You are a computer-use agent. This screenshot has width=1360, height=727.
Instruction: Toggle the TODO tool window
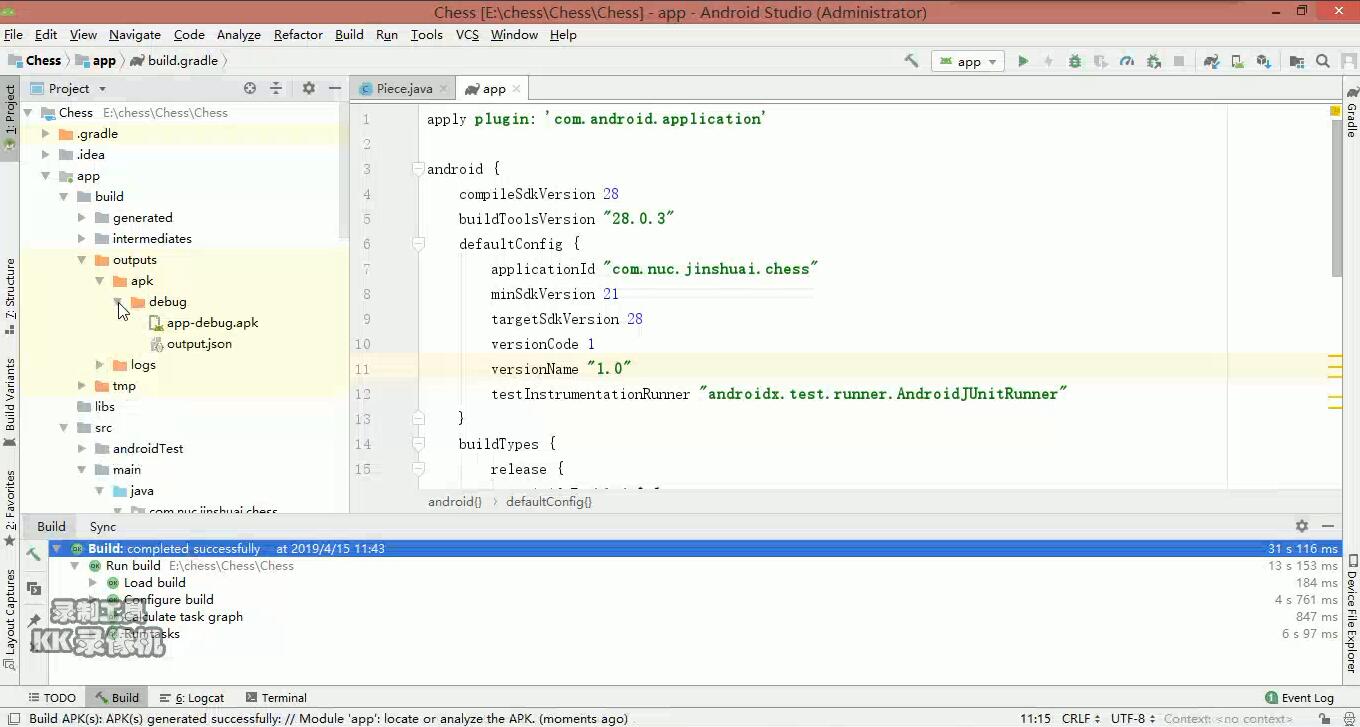click(x=52, y=698)
